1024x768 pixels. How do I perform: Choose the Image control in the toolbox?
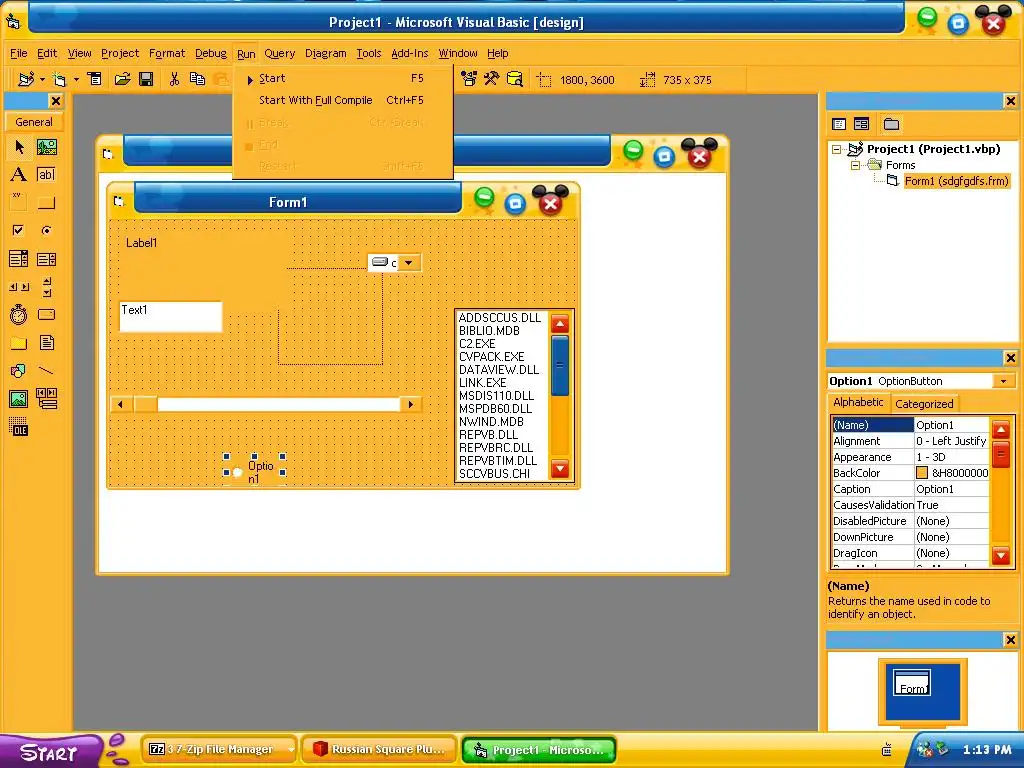(19, 398)
